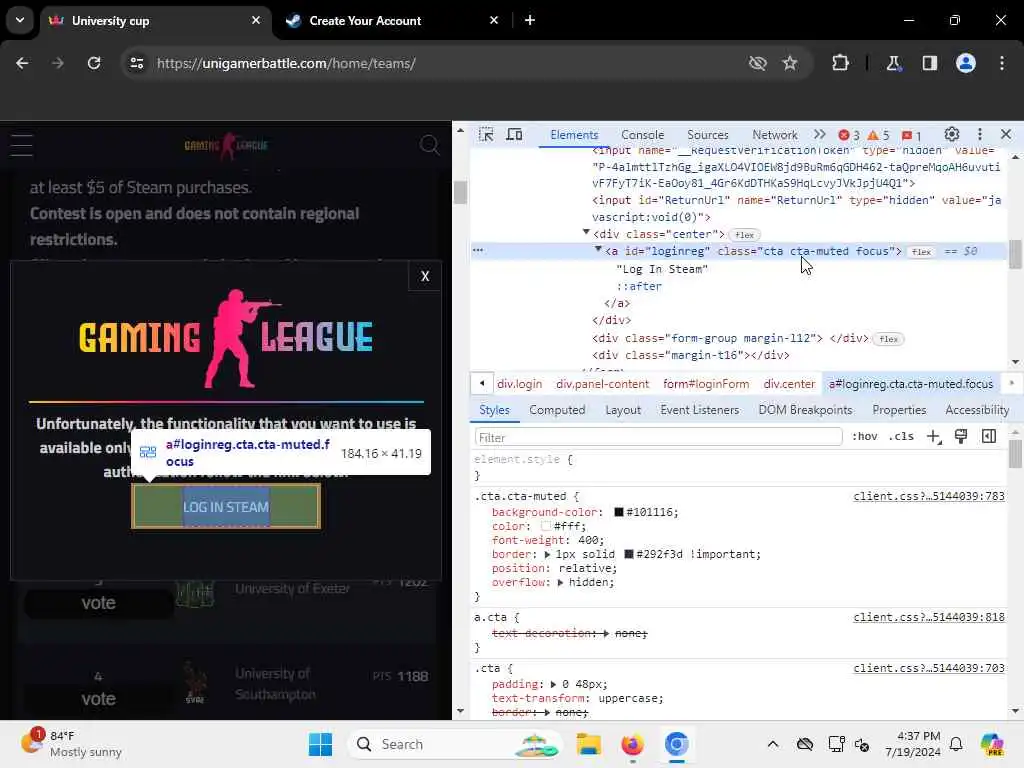Collapse the a#loginreg element node
1024x768 pixels.
pos(598,249)
